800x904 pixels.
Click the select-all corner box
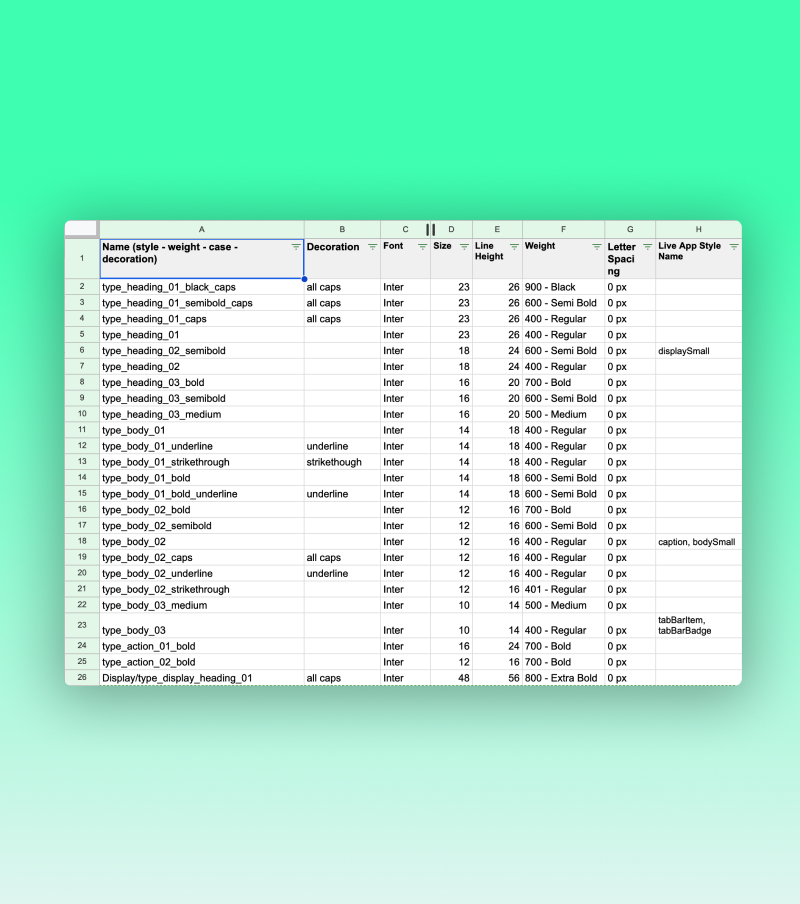(x=81, y=229)
